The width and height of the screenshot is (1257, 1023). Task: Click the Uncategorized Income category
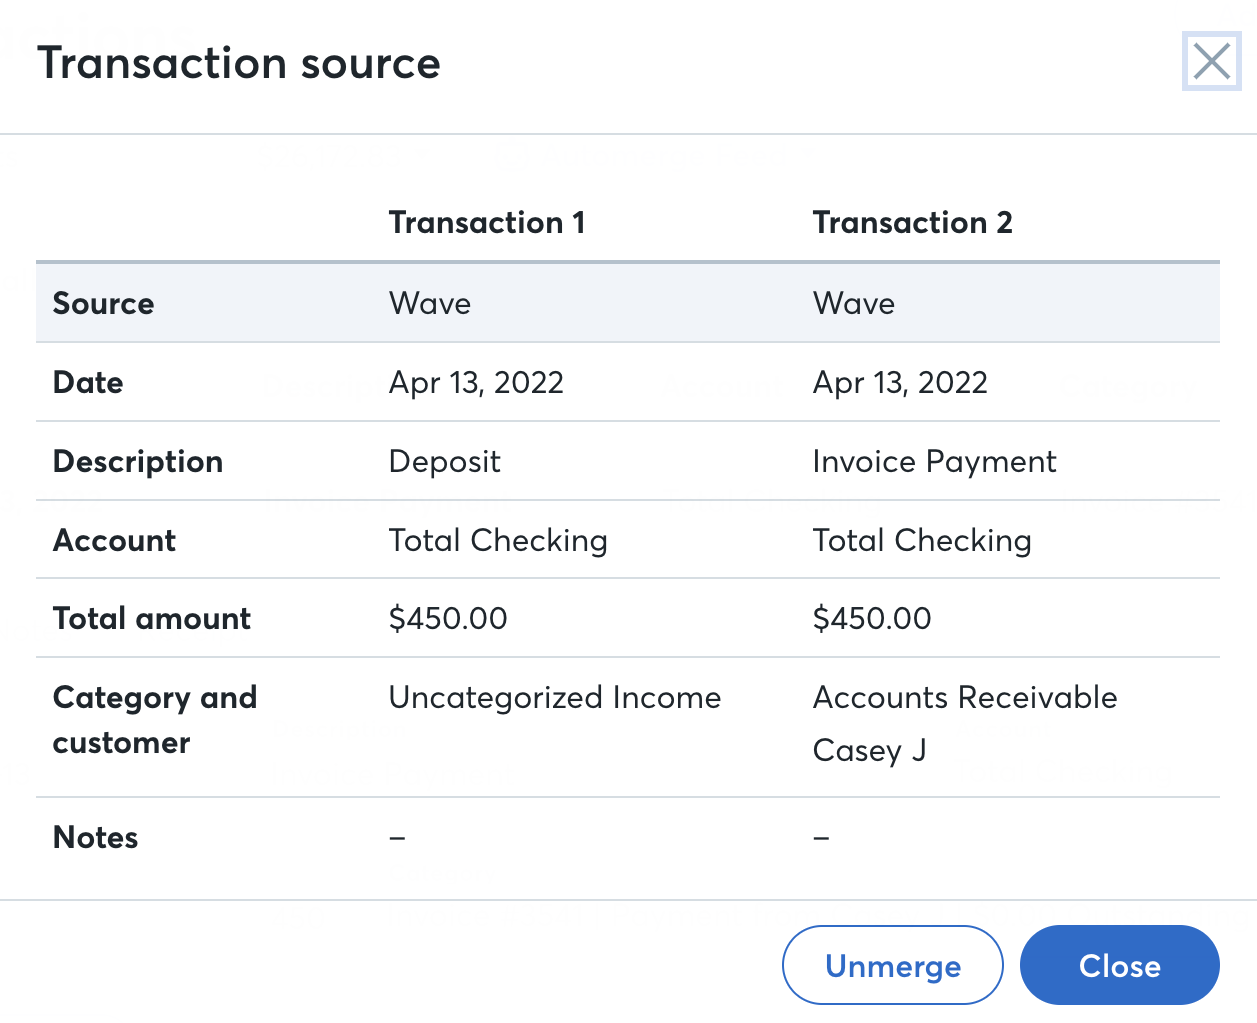(555, 697)
